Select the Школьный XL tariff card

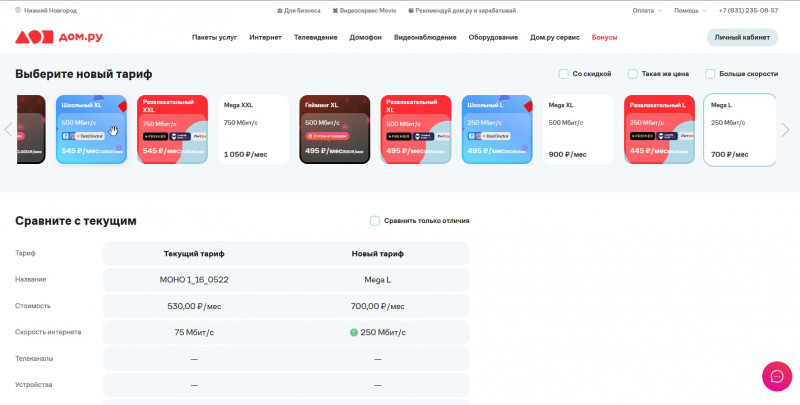tap(91, 130)
